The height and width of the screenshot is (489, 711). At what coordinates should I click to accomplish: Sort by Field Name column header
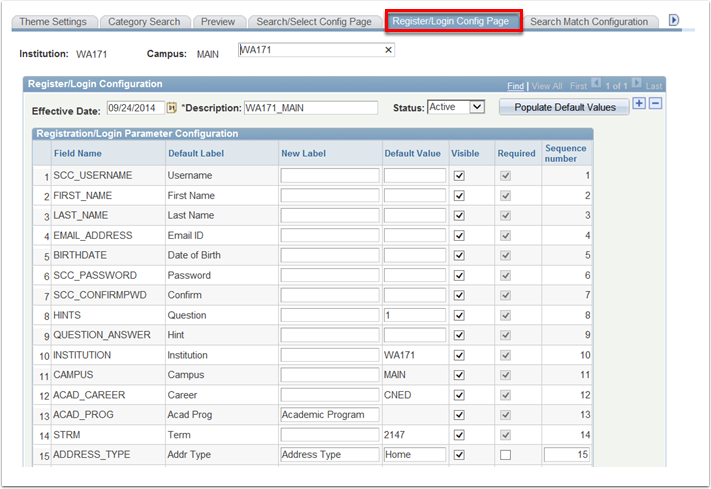tap(78, 153)
